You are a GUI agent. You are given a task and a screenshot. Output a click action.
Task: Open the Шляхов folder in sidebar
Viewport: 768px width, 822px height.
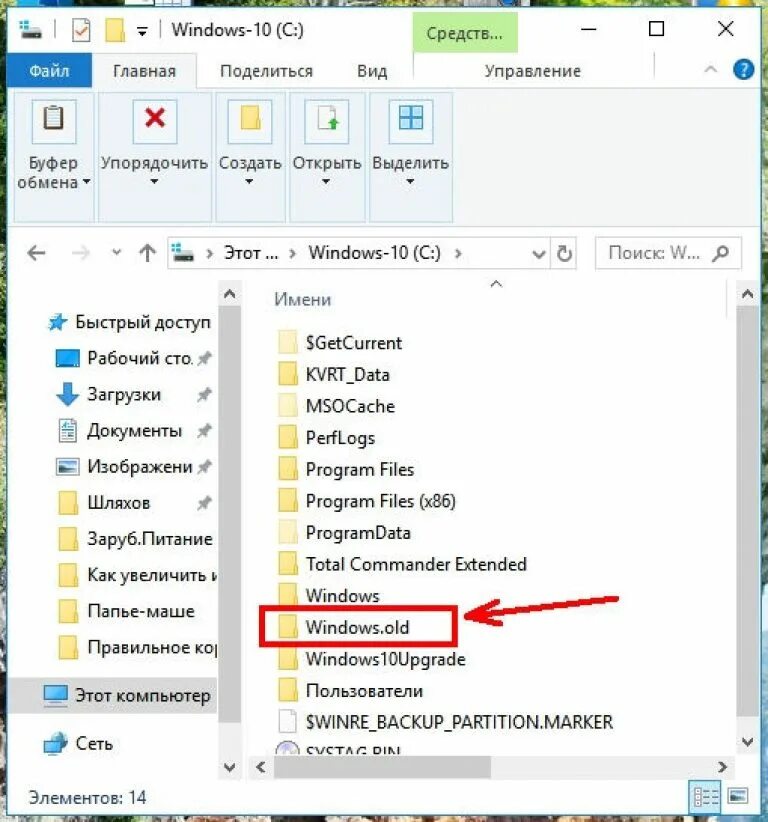click(133, 503)
